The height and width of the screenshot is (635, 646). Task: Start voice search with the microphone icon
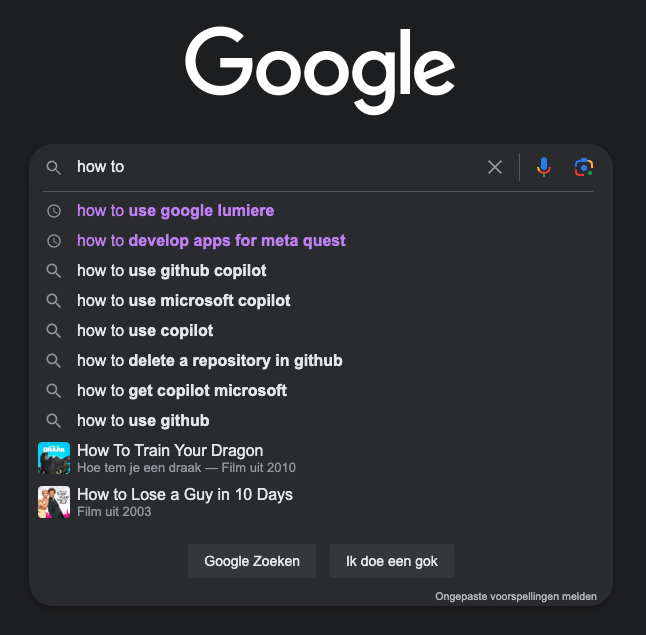(x=543, y=167)
